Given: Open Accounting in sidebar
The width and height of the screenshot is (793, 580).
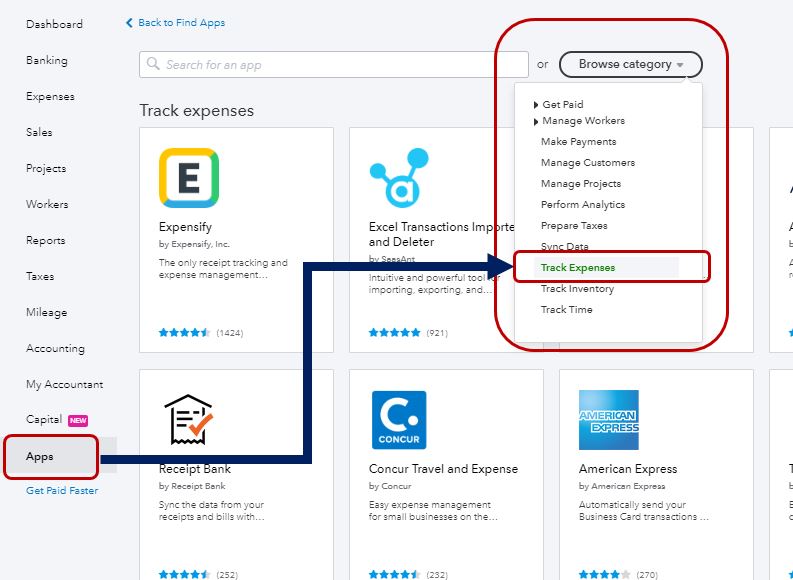Looking at the screenshot, I should pyautogui.click(x=55, y=348).
